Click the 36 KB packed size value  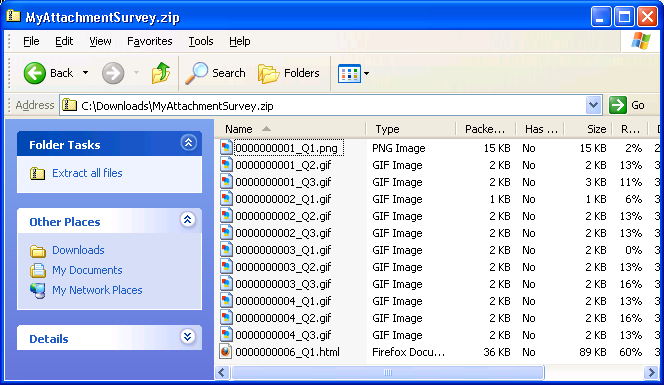tap(497, 352)
